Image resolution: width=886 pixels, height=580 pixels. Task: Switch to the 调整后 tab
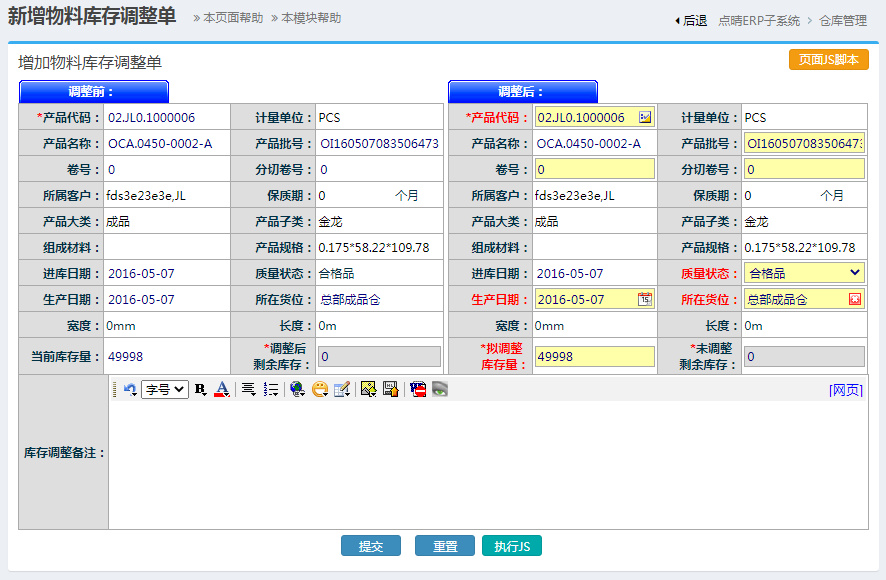point(522,92)
